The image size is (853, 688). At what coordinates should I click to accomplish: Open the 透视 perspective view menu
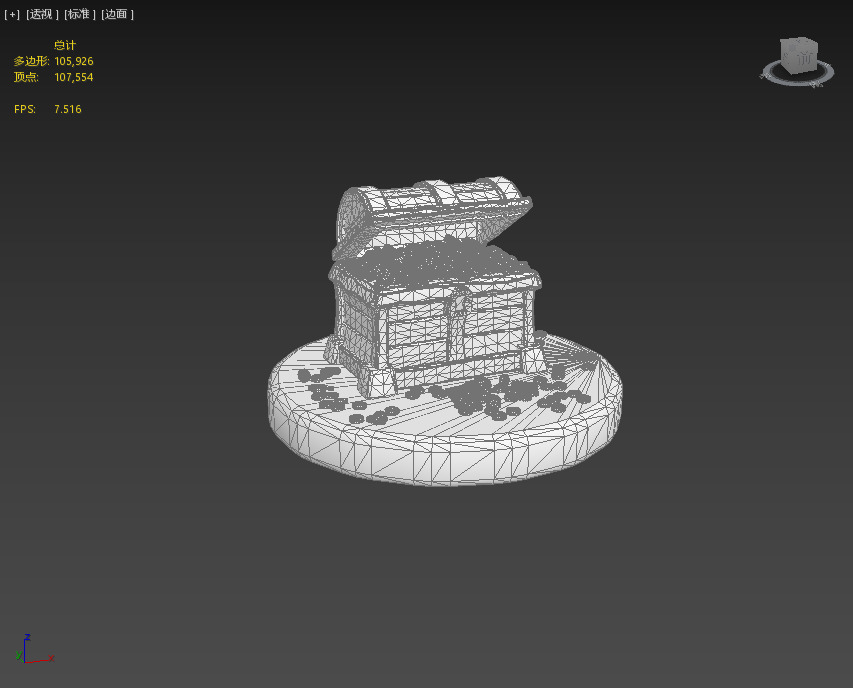42,15
